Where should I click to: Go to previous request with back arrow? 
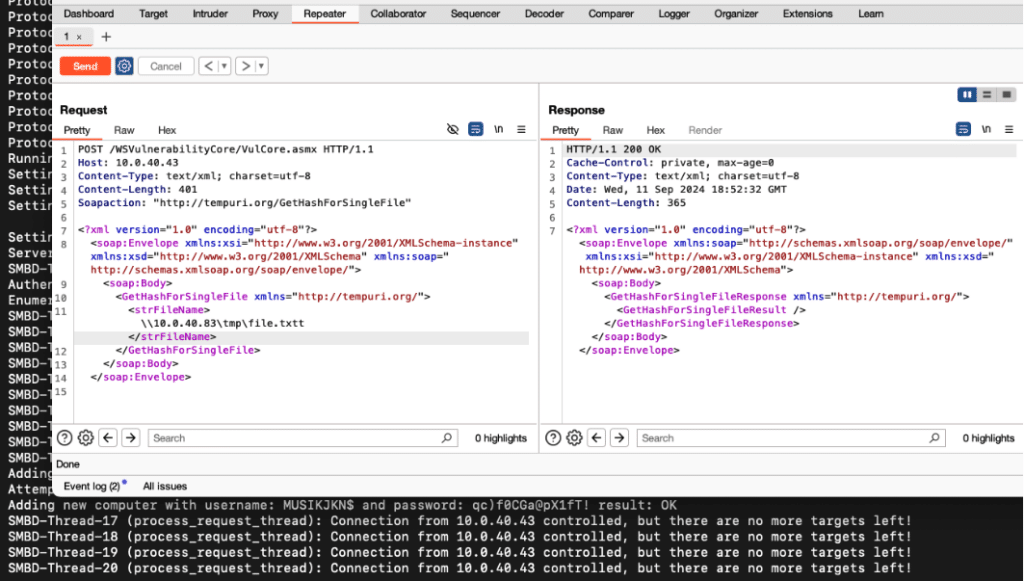(208, 66)
